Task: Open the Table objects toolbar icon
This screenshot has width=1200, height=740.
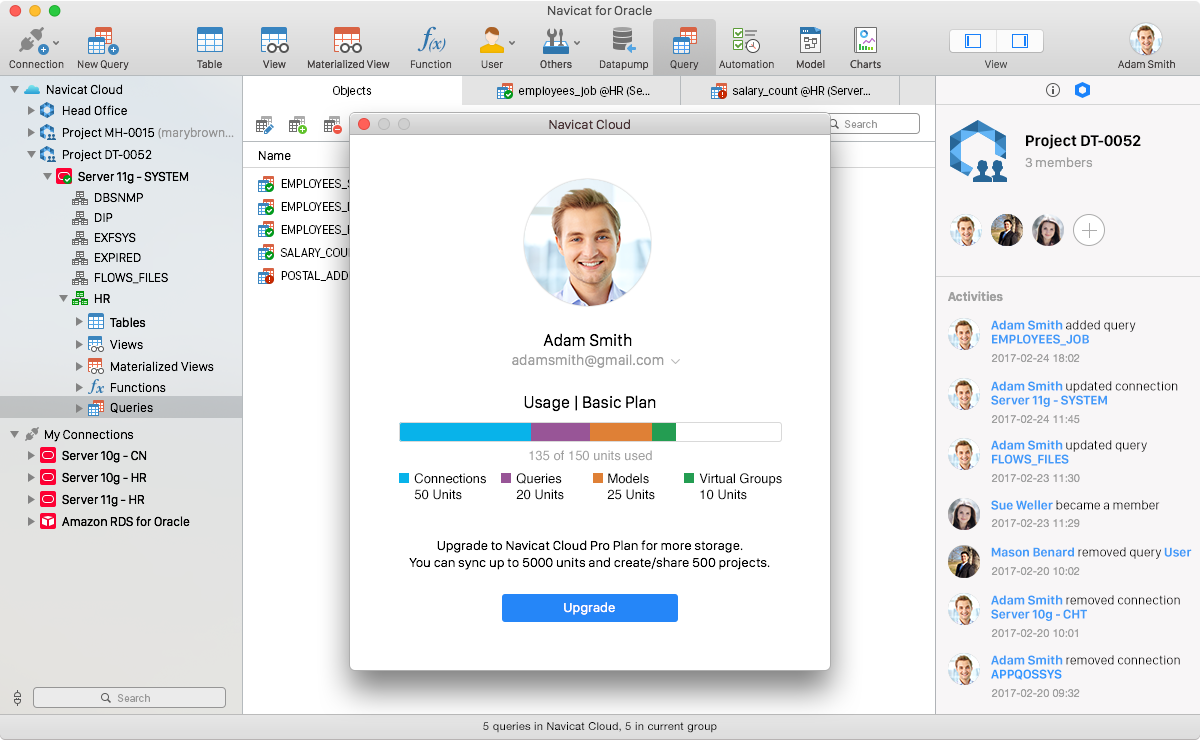Action: pyautogui.click(x=209, y=47)
